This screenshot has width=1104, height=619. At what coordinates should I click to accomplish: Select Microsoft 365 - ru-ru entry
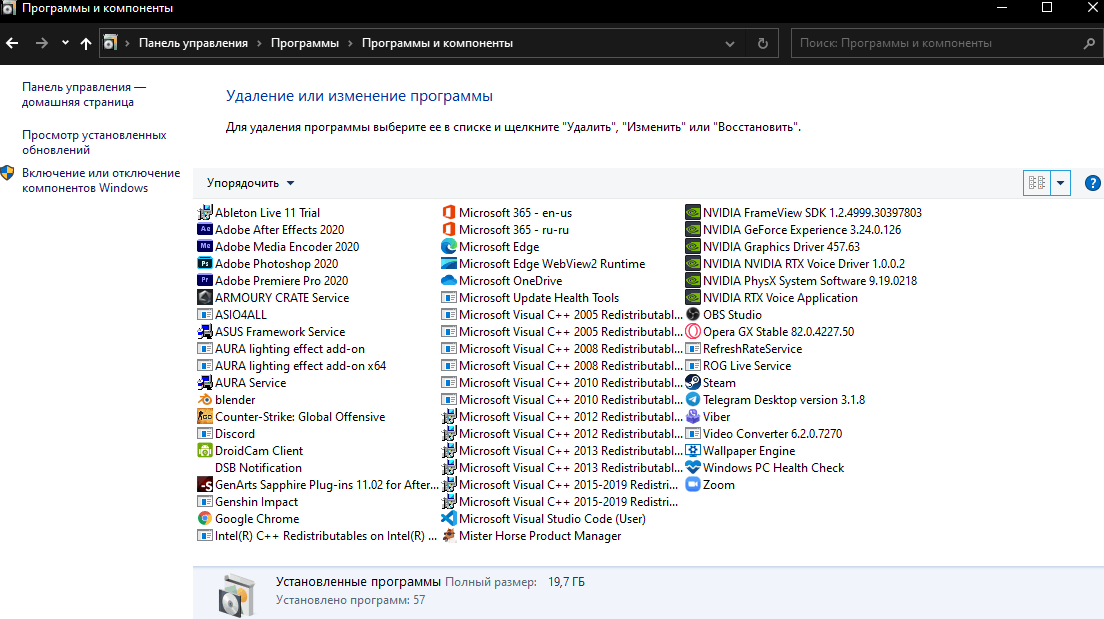pyautogui.click(x=506, y=230)
